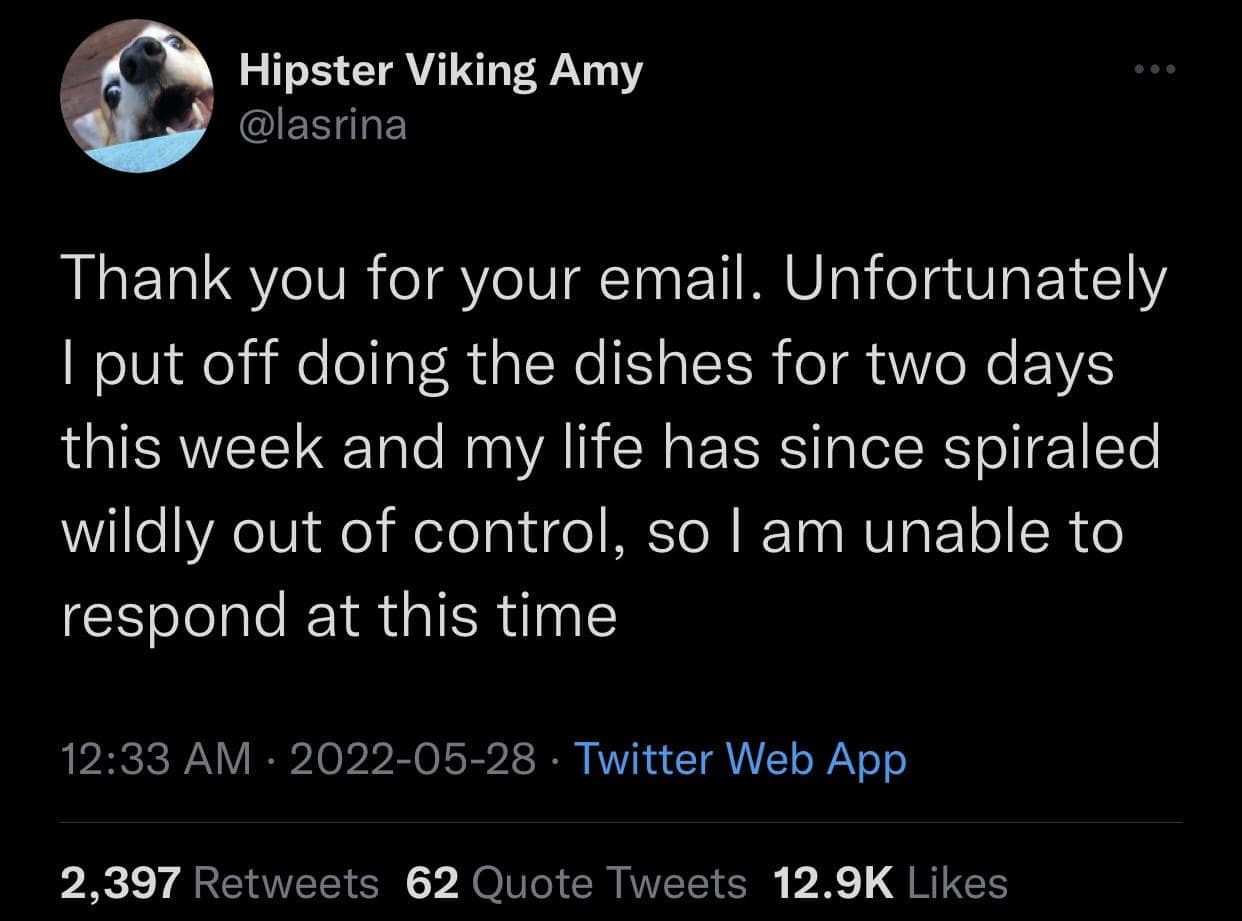Click the 2022-05-28 date
Screen dimensions: 1242x921
409,759
